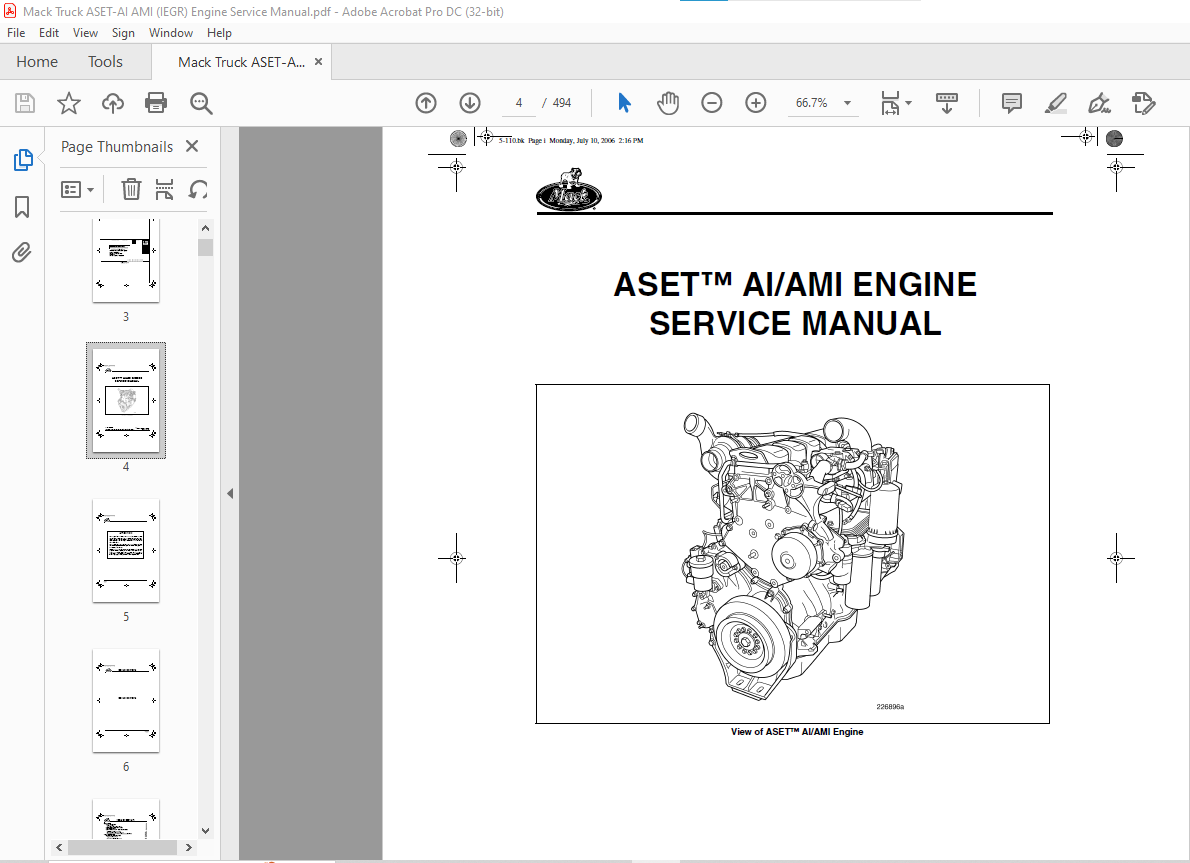The width and height of the screenshot is (1190, 863).
Task: Add a comment sticky note
Action: [x=1012, y=103]
